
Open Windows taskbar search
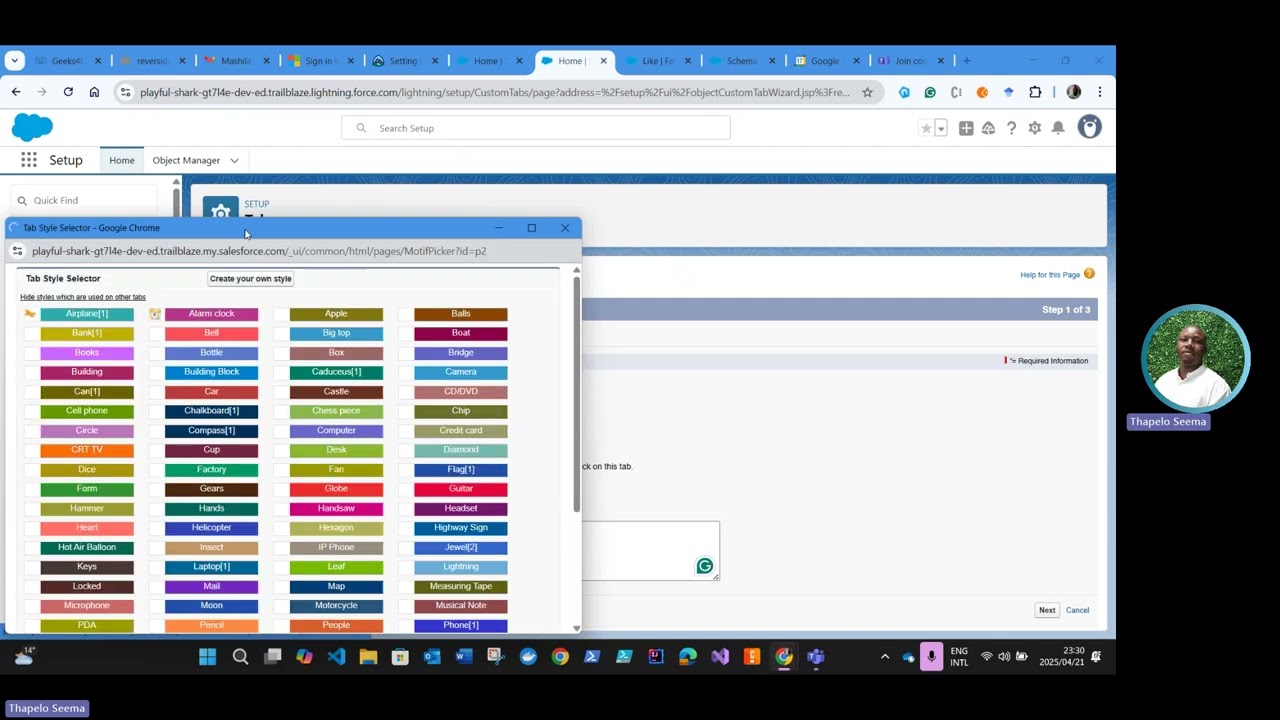click(240, 657)
